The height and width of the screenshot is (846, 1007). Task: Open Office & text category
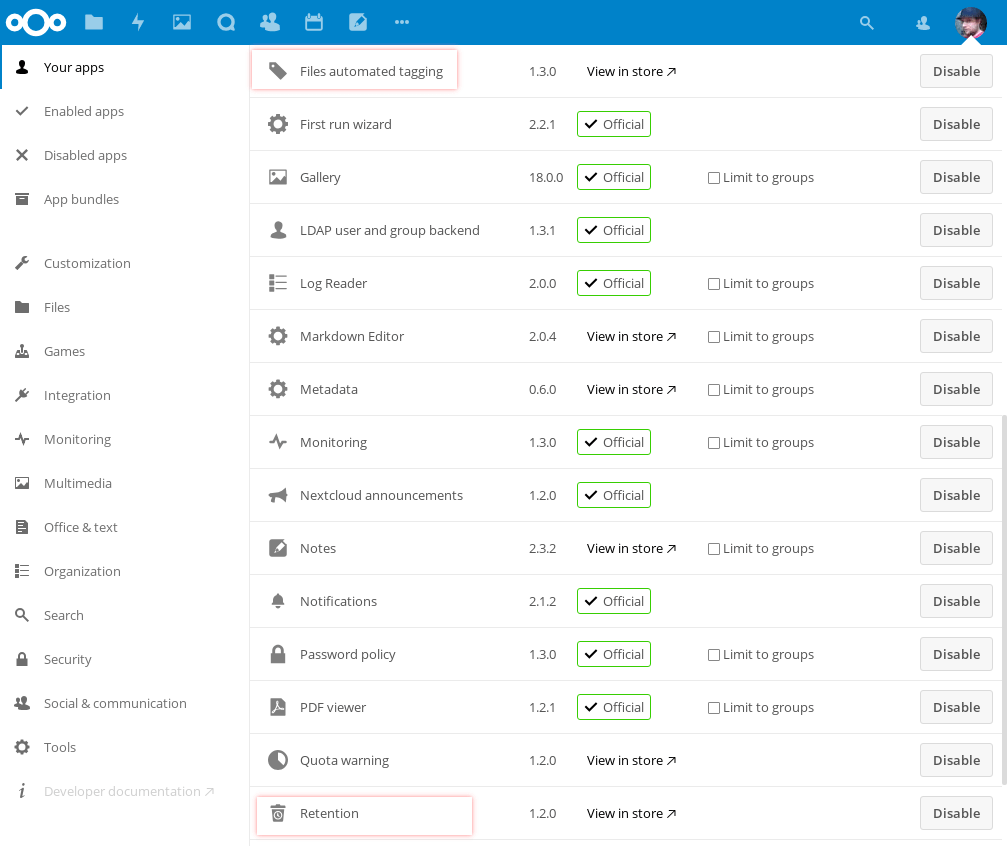click(x=125, y=527)
